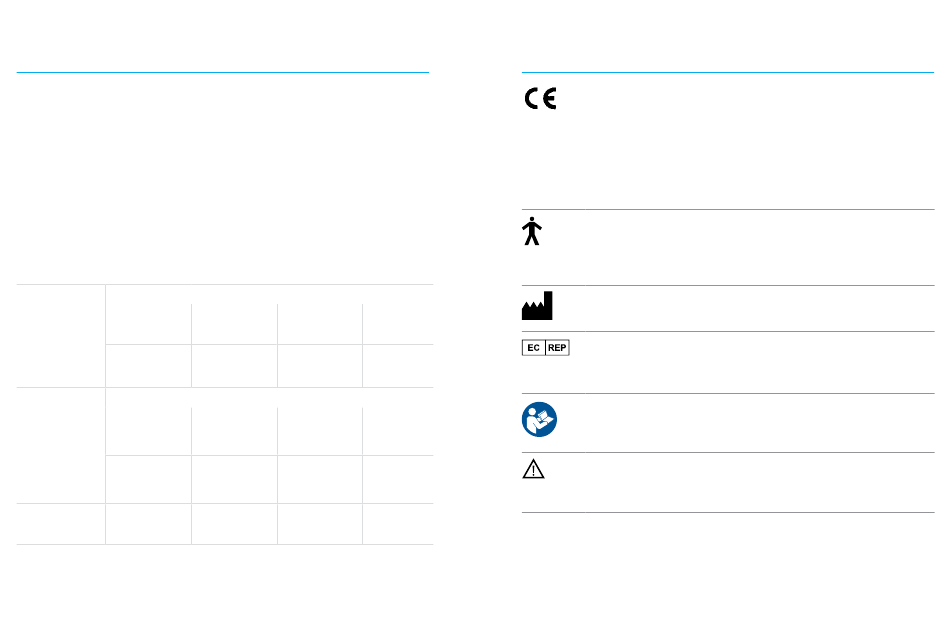Click the exclamation mark inside the warning triangle
The width and height of the screenshot is (950, 627).
tap(533, 471)
